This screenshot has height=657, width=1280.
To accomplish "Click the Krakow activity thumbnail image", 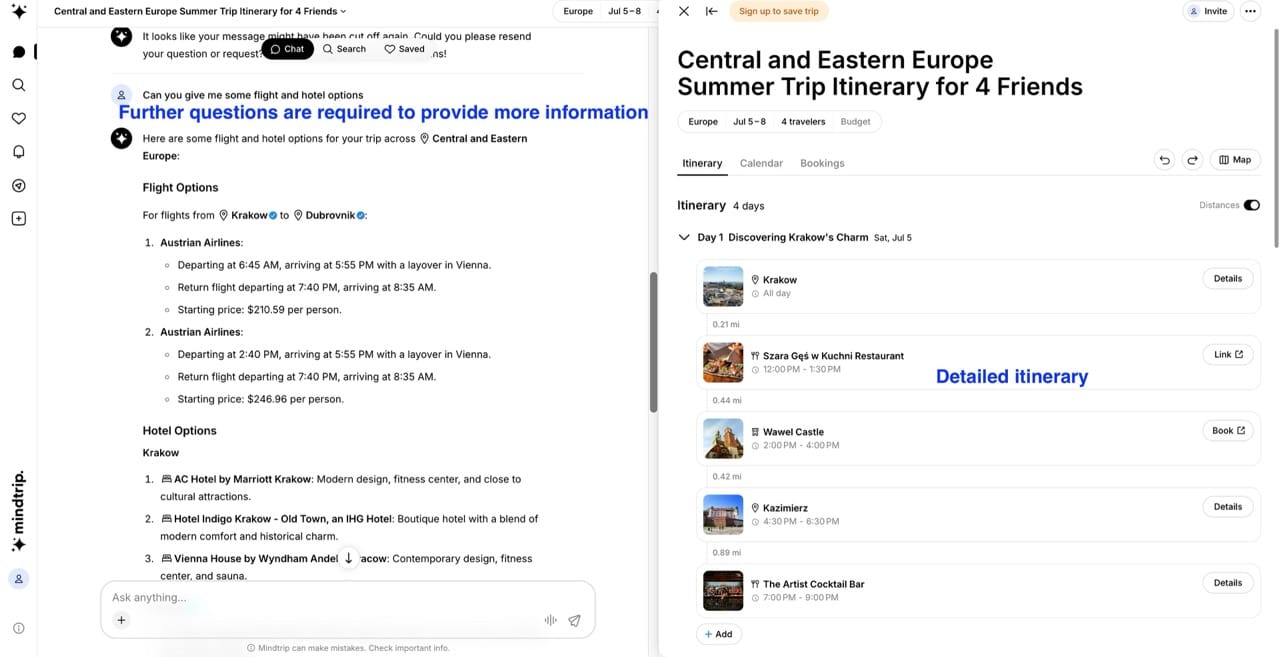I will (723, 286).
